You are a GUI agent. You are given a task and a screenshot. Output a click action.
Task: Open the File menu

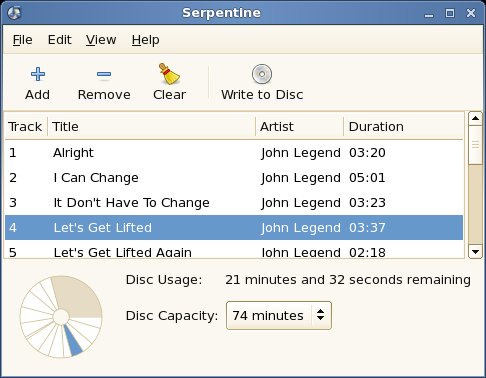tap(23, 40)
